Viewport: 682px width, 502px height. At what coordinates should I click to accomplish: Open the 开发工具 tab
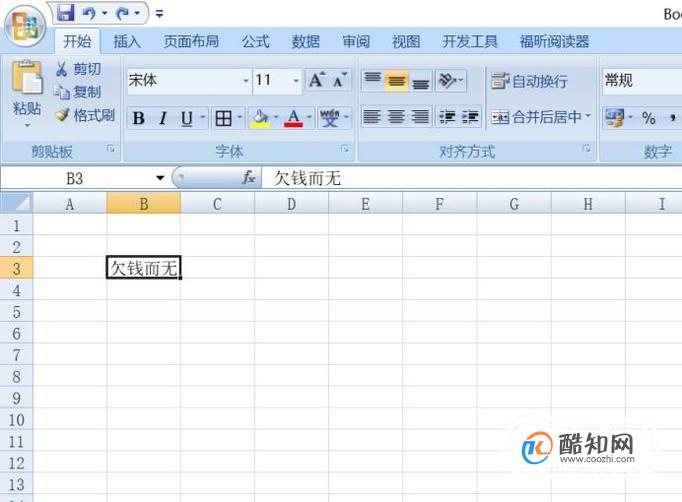tap(470, 42)
